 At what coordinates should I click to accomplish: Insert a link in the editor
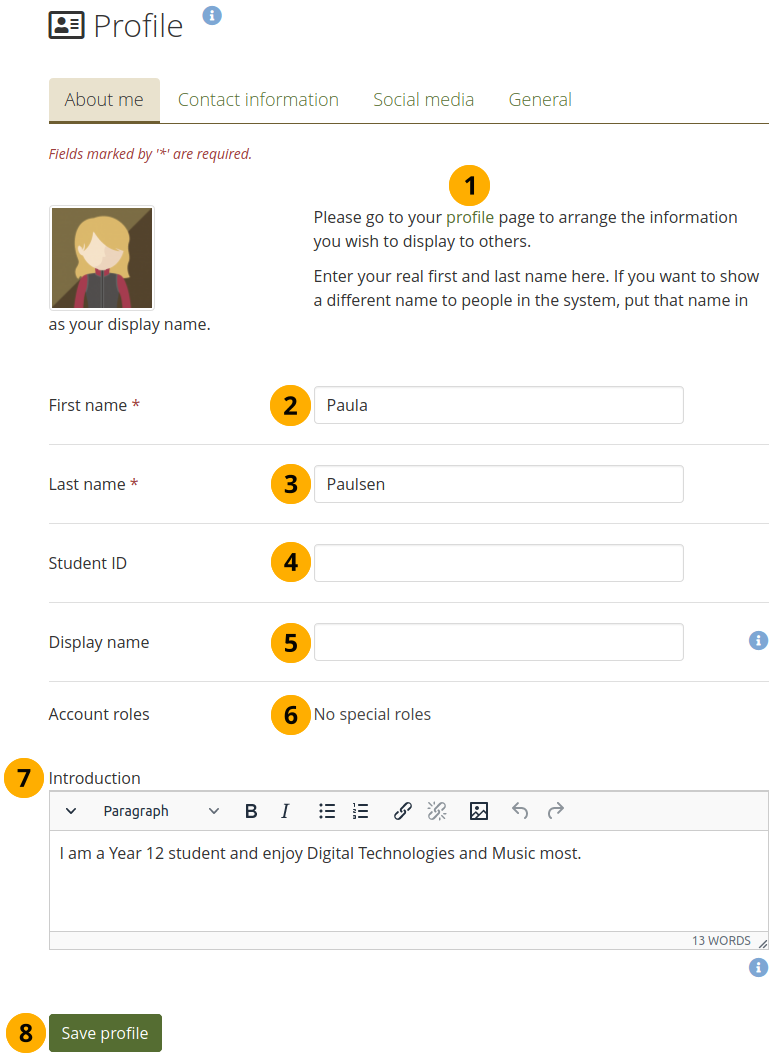(x=403, y=811)
